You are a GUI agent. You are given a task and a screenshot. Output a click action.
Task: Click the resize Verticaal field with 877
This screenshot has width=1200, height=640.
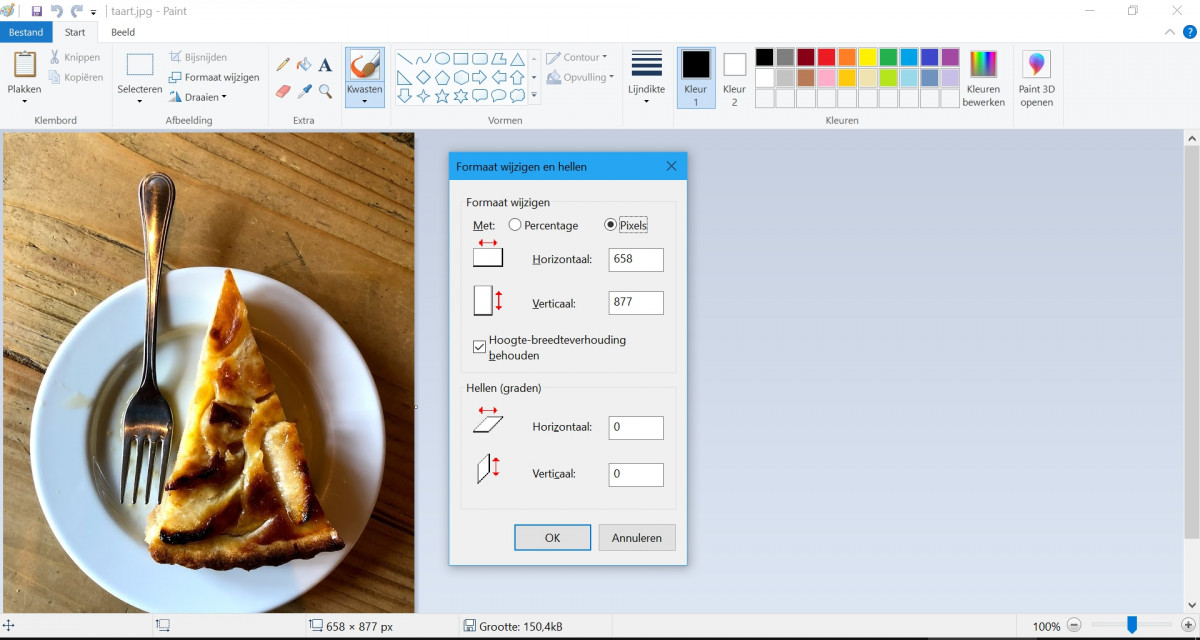[x=636, y=302]
